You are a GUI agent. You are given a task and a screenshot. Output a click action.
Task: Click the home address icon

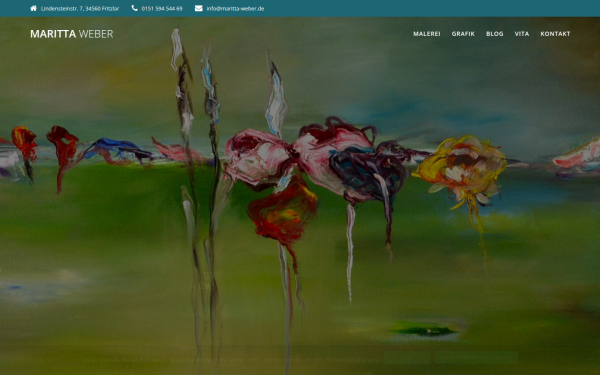[33, 8]
